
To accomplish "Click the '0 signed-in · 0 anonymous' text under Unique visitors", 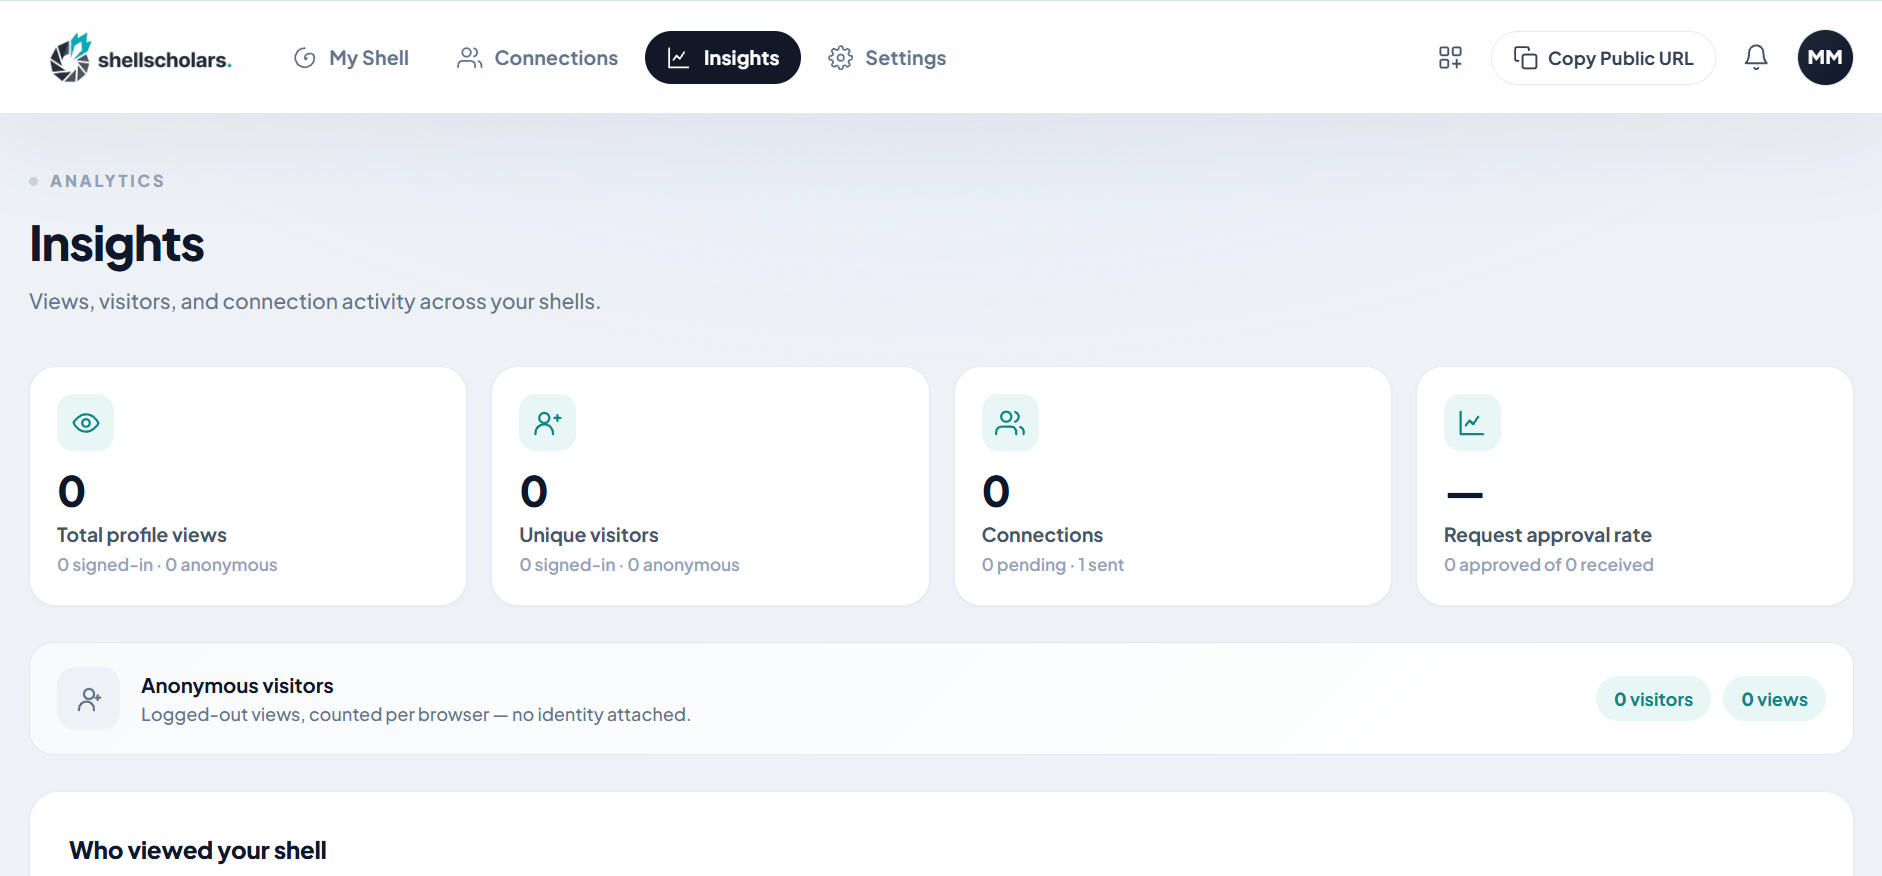I will [629, 565].
